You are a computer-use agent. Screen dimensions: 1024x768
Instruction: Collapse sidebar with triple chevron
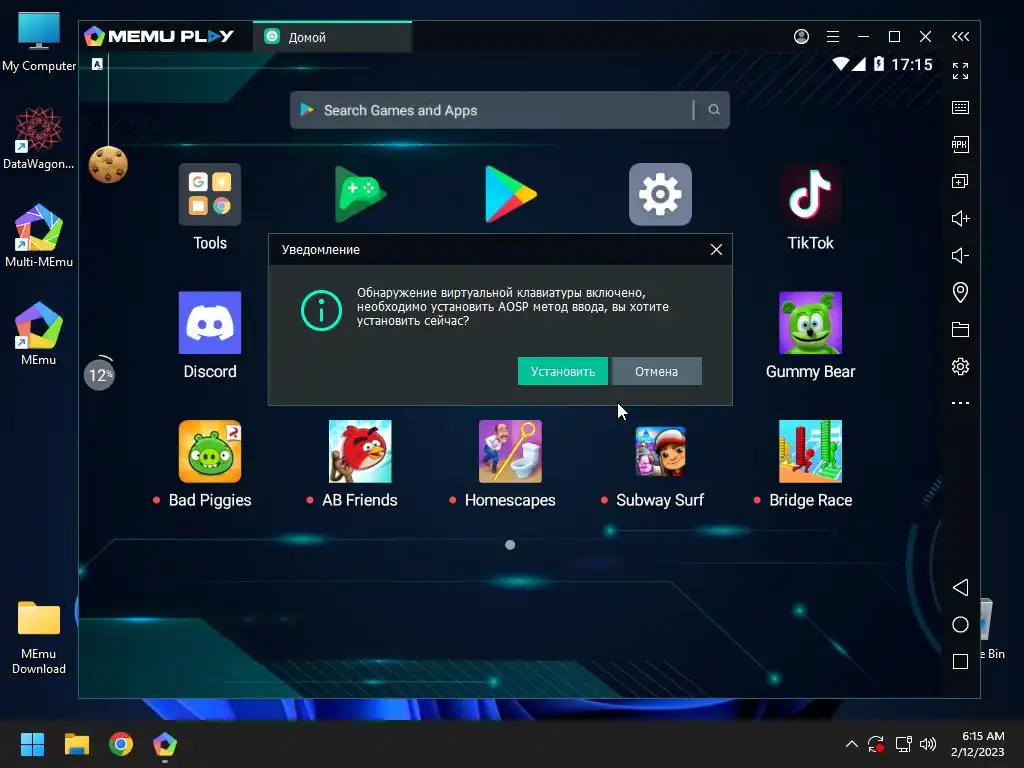point(960,37)
